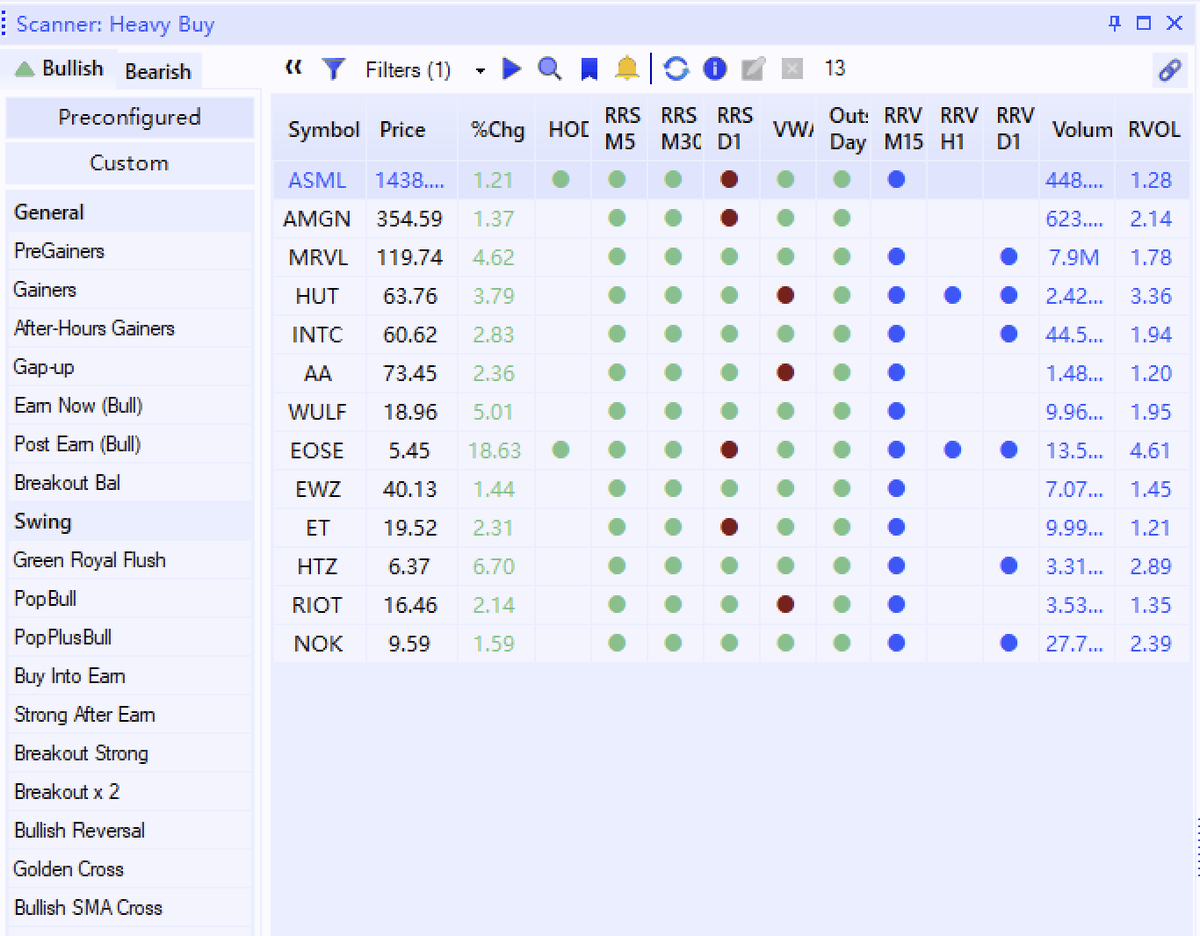Select Bullish SMA Cross scan

[129, 908]
